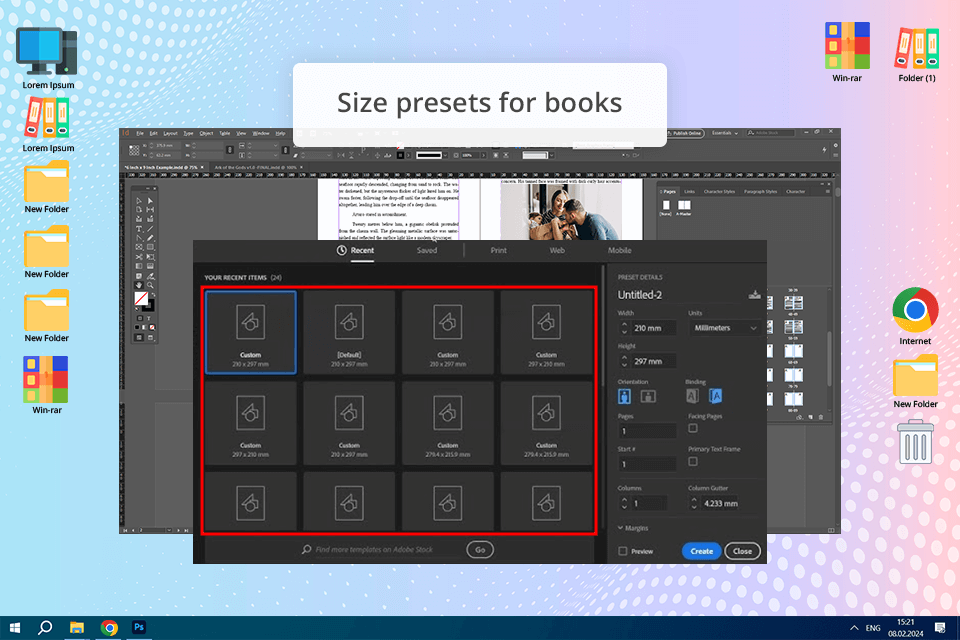Image resolution: width=960 pixels, height=640 pixels.
Task: Open Photoshop from the Windows taskbar
Action: coord(140,628)
